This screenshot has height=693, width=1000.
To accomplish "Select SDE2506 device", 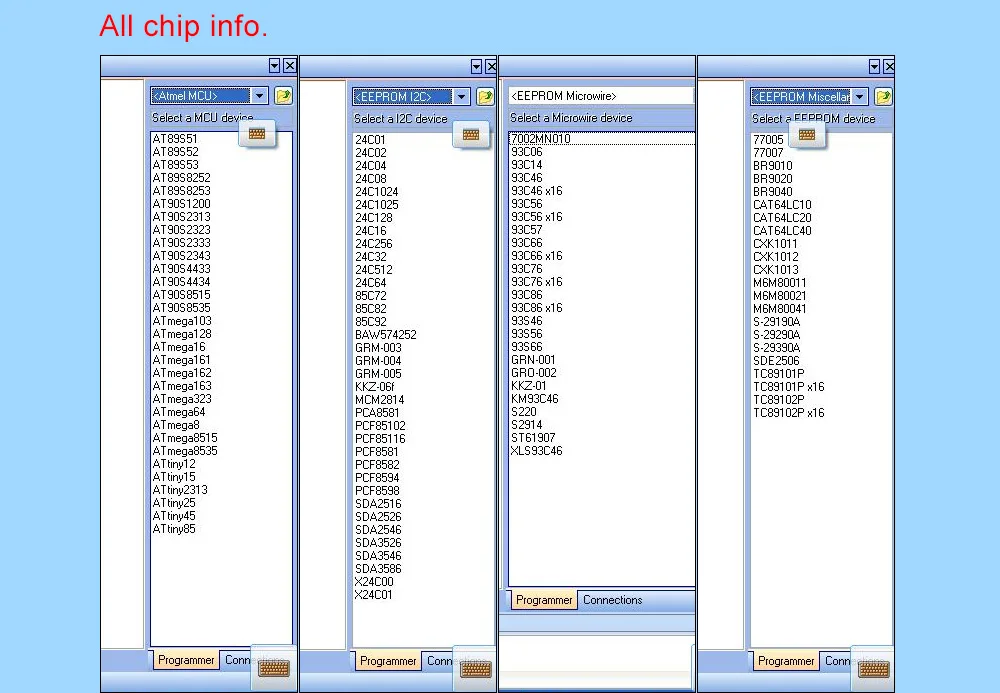I will [x=776, y=360].
